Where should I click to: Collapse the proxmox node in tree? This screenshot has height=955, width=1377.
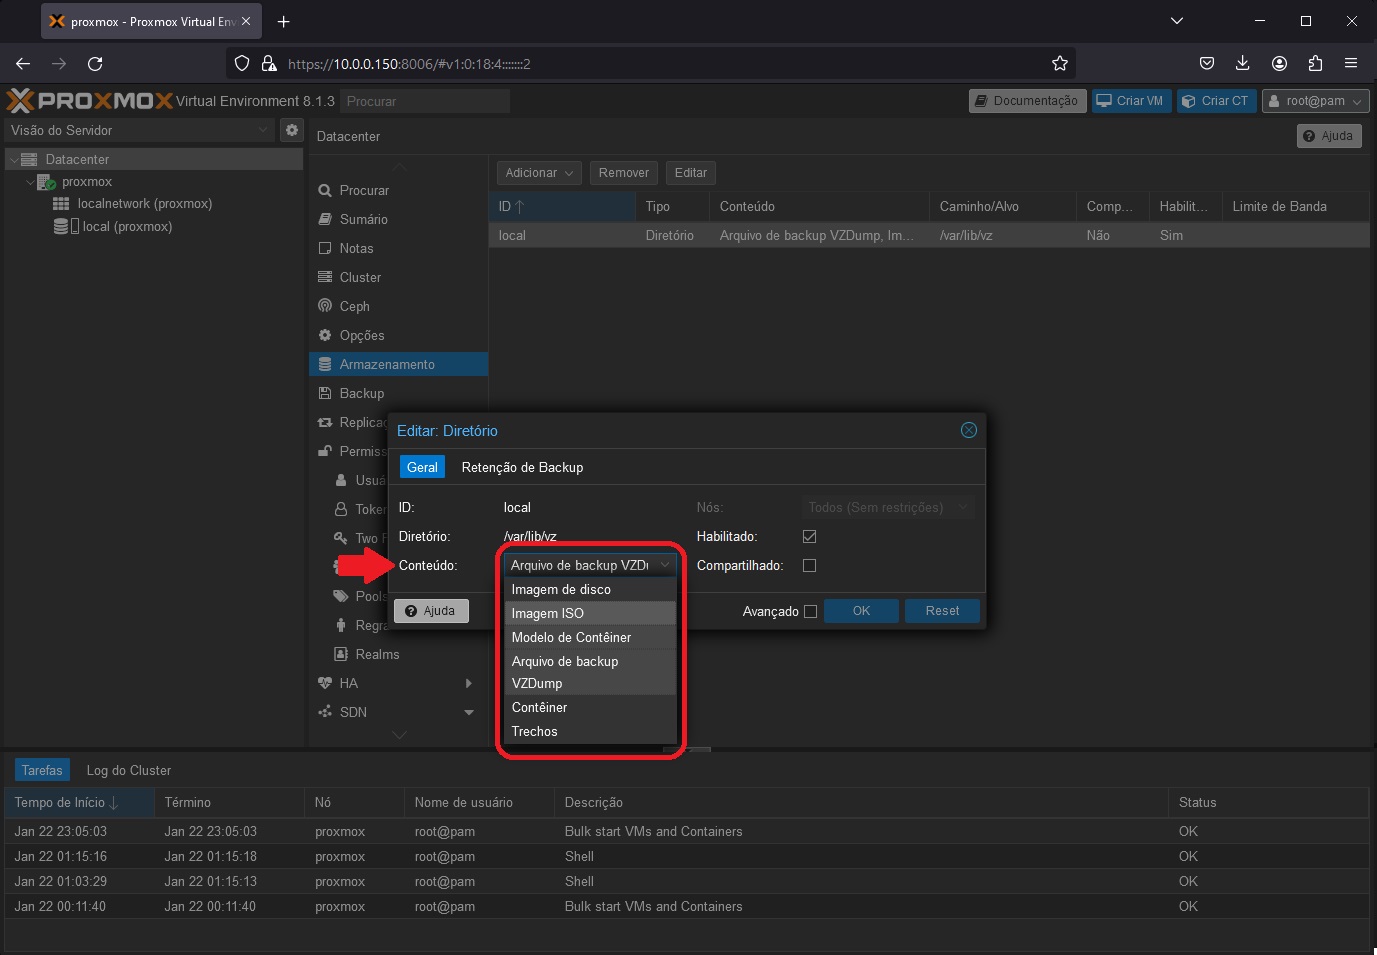coord(29,182)
